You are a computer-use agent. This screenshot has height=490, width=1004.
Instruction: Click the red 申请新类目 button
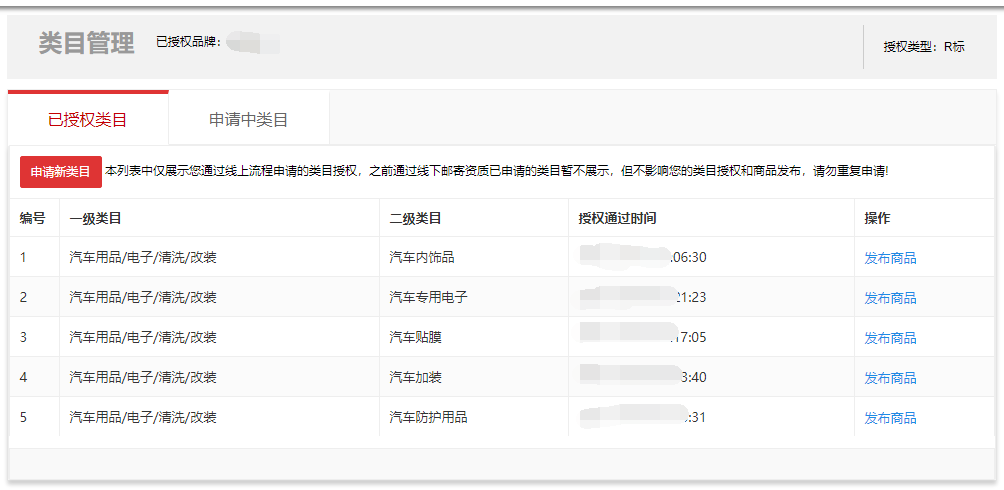(60, 172)
